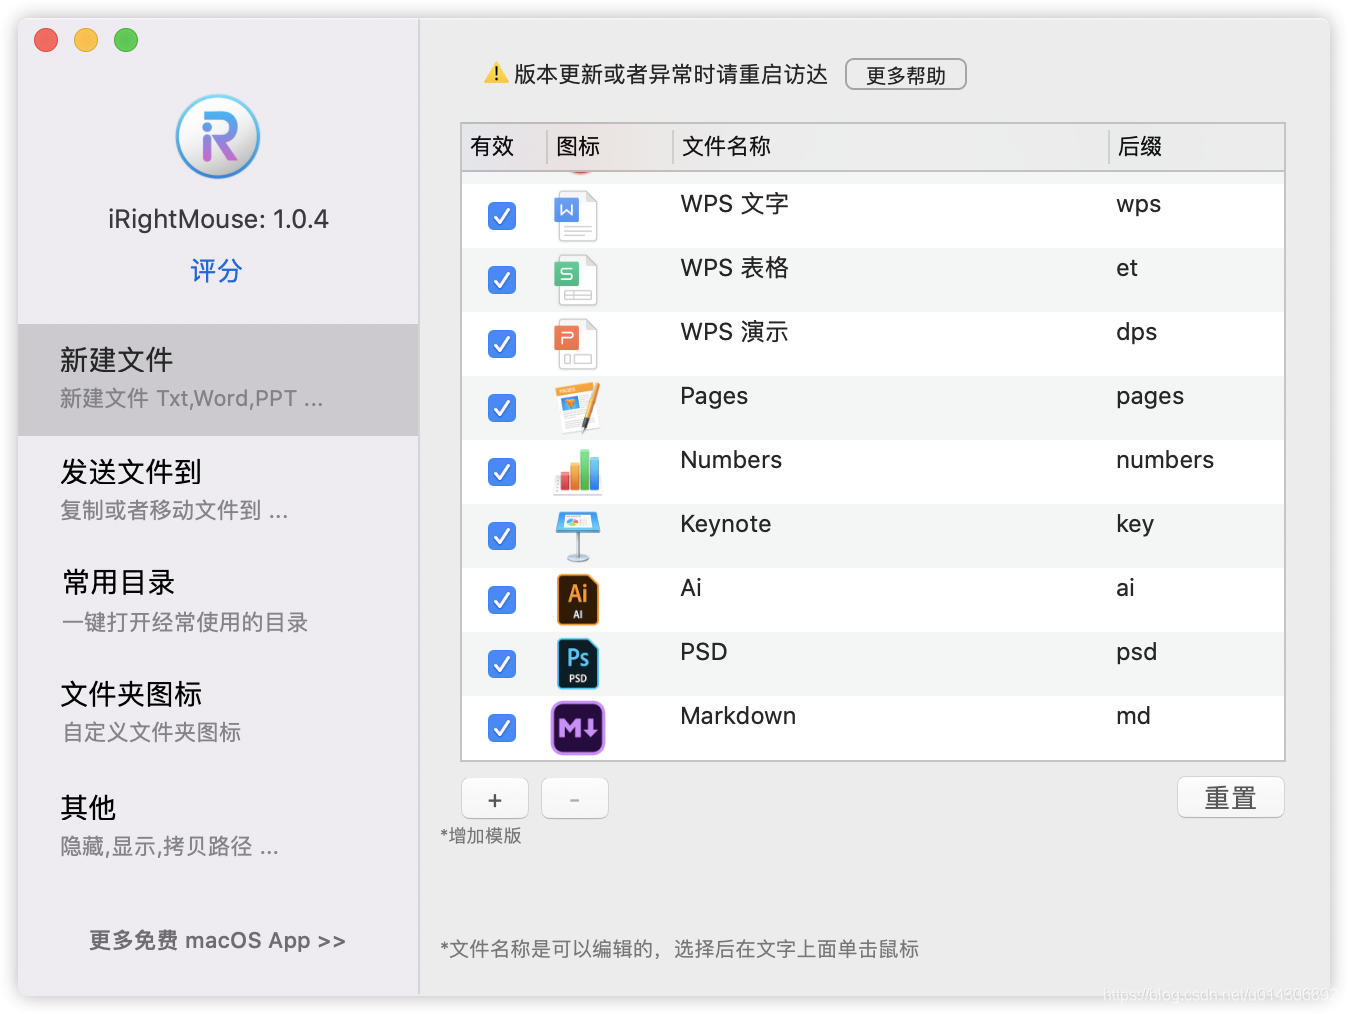Click the WPS 表格 spreadsheet icon
The height and width of the screenshot is (1014, 1348).
tap(576, 280)
